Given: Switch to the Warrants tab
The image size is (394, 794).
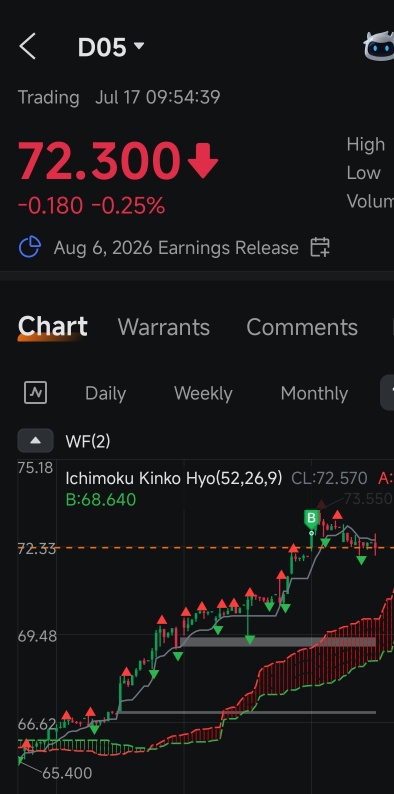Looking at the screenshot, I should (x=164, y=327).
